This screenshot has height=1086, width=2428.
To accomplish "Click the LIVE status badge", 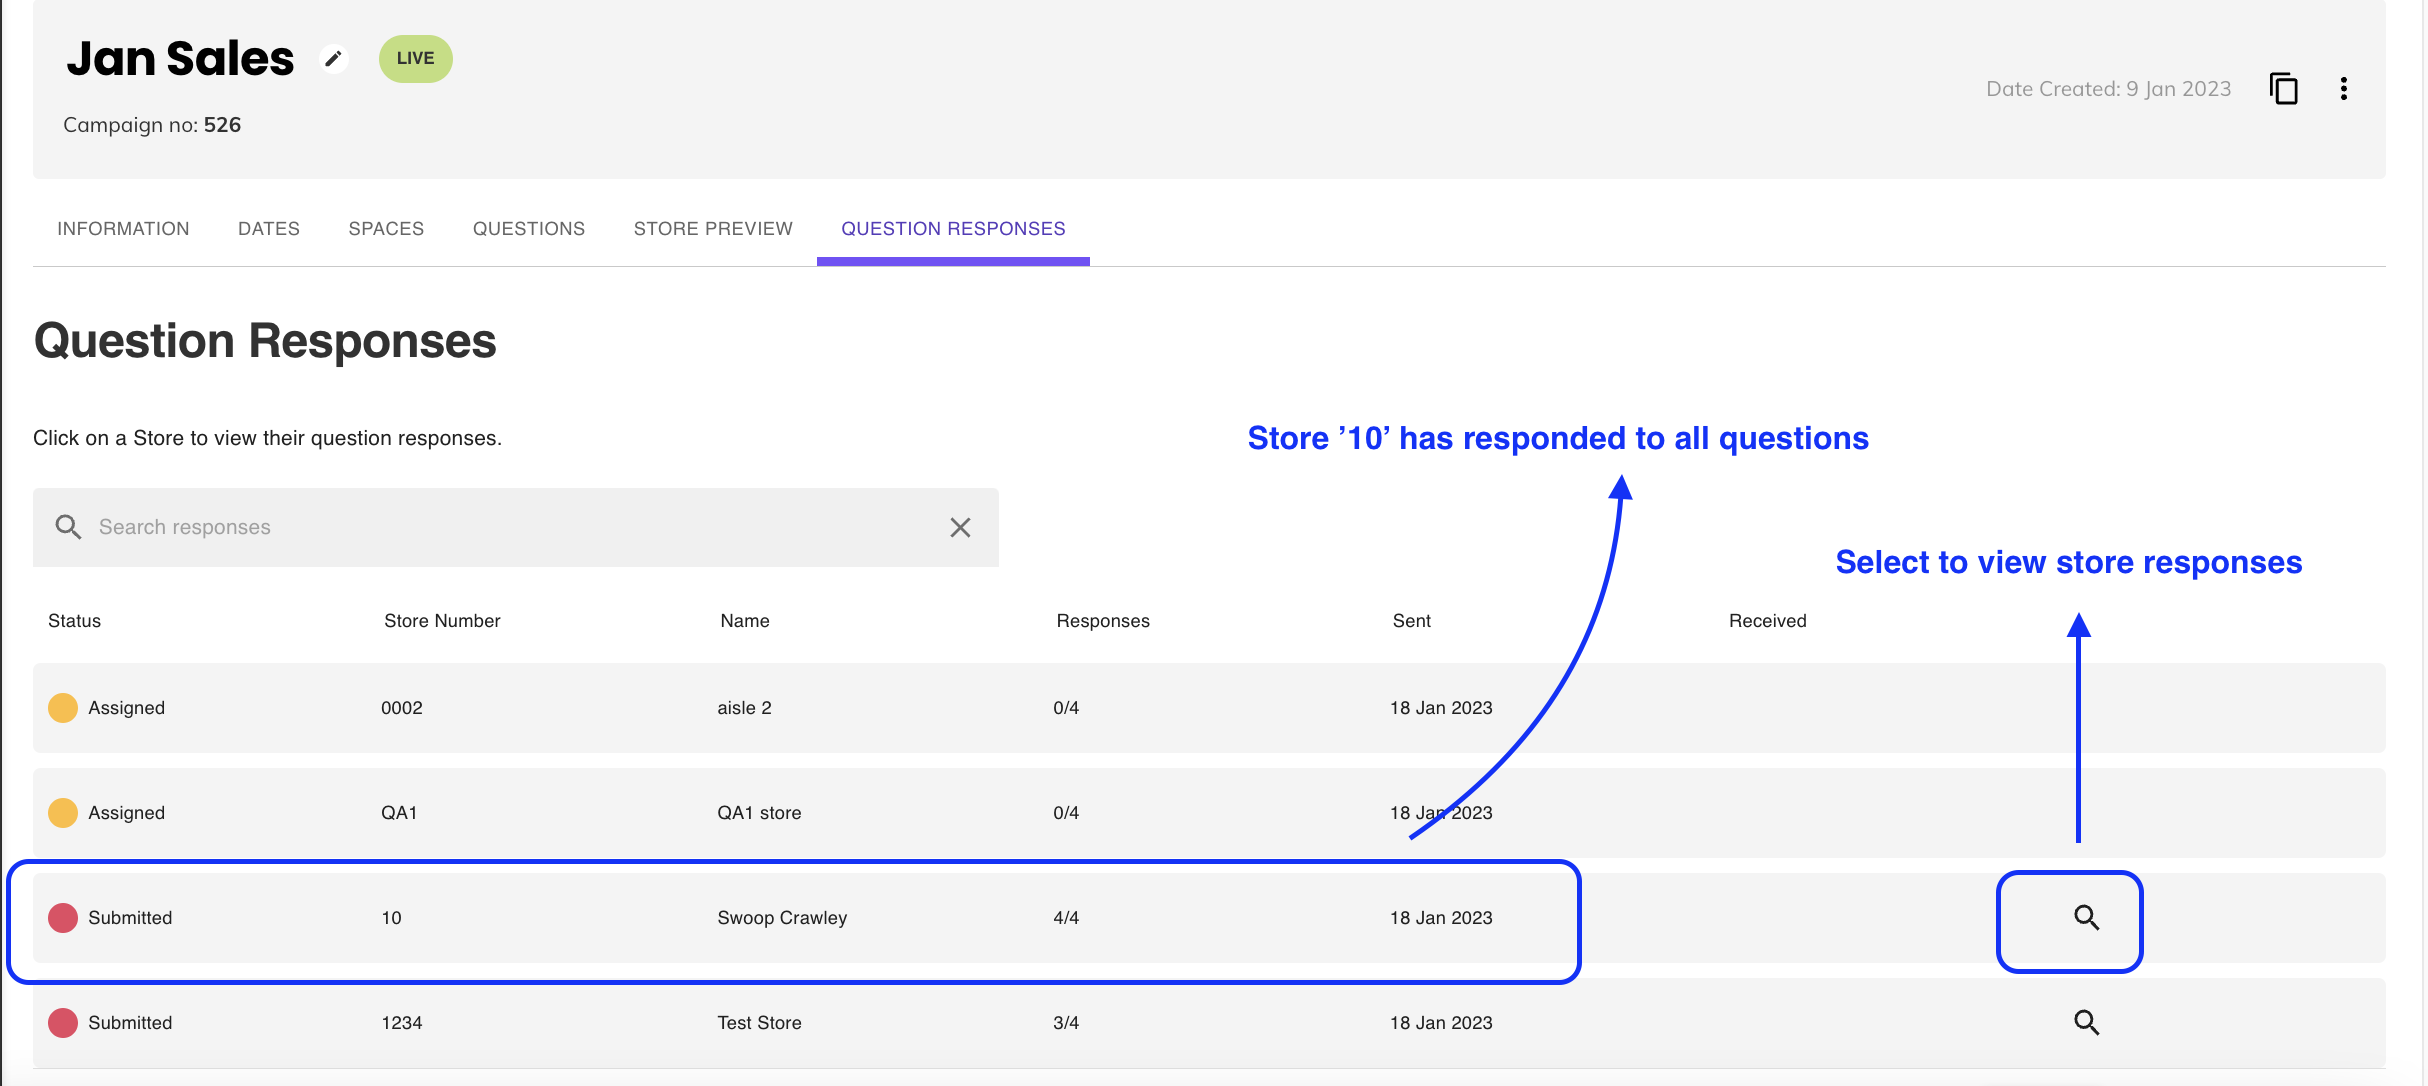I will click(415, 59).
